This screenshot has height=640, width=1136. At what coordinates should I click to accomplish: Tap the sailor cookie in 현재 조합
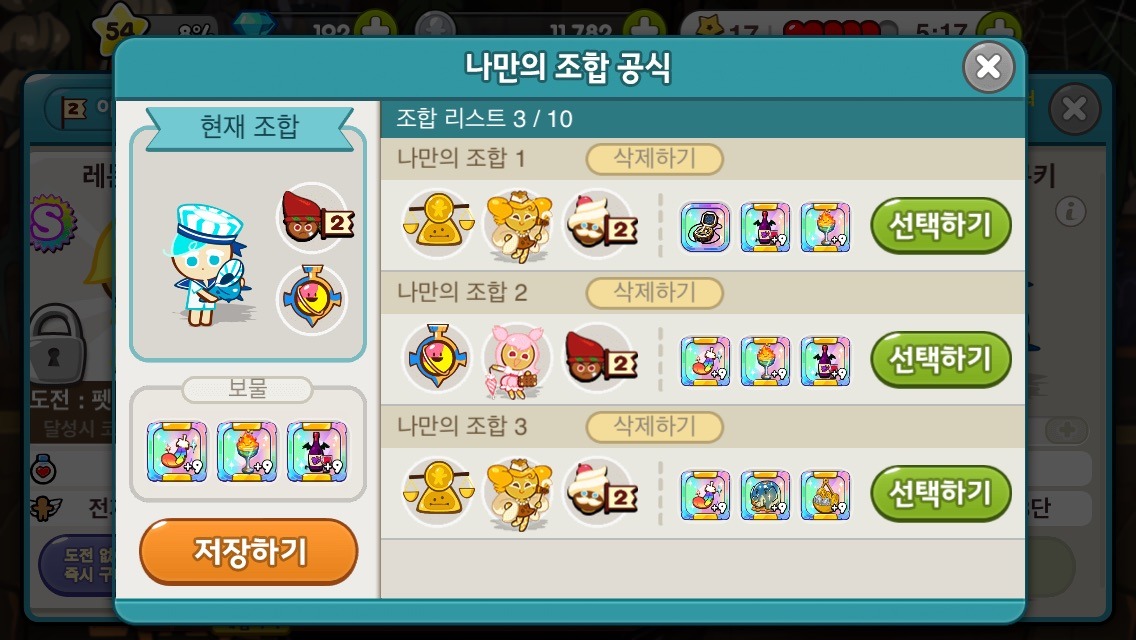209,265
